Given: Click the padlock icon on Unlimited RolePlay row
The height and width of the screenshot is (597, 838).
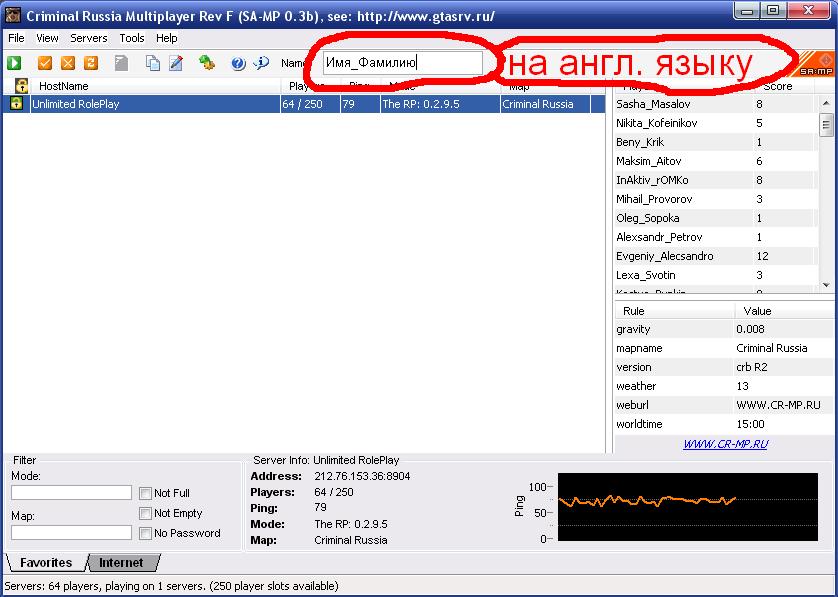Looking at the screenshot, I should point(17,104).
